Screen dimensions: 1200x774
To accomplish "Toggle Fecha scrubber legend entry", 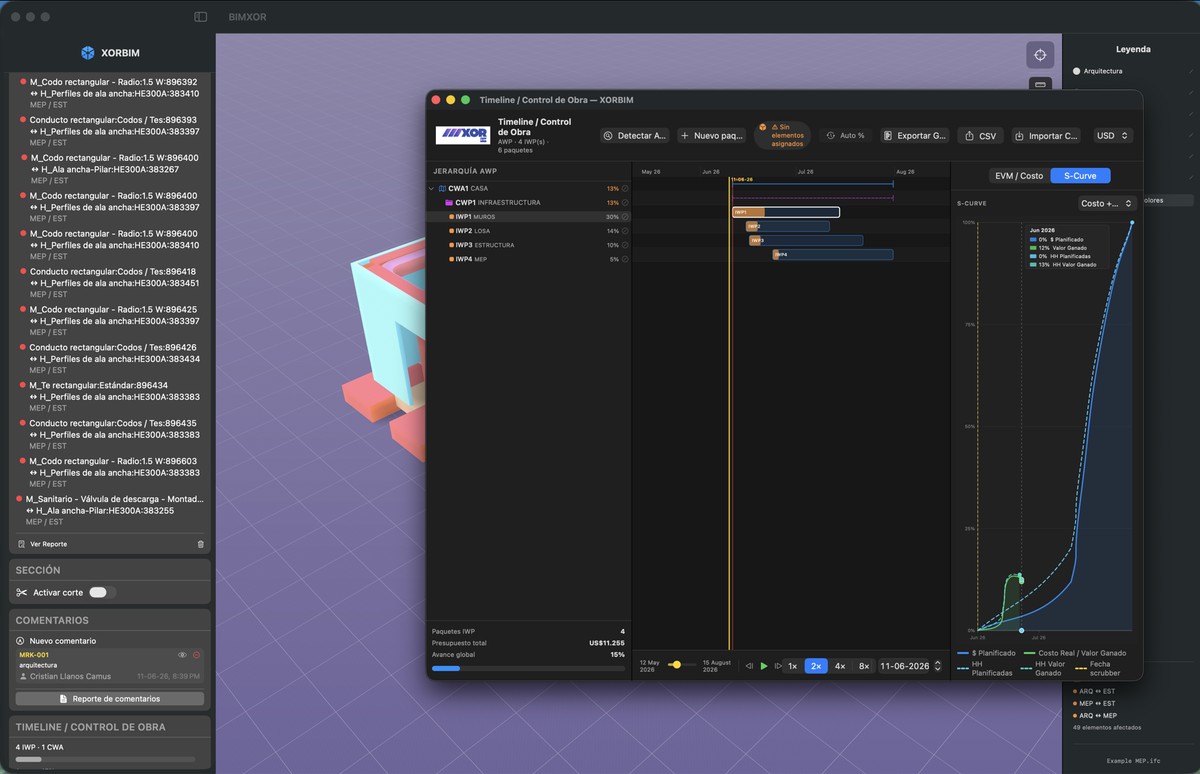I will click(1100, 668).
